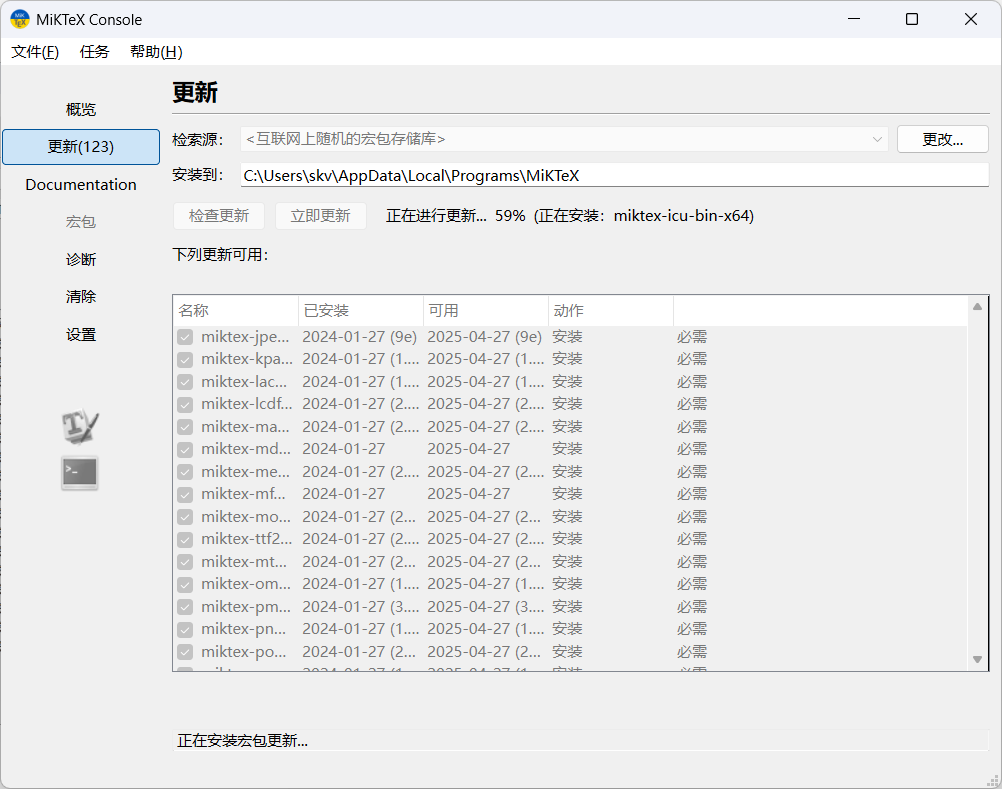Open the 清除 sidebar page
1002x789 pixels.
coord(81,296)
